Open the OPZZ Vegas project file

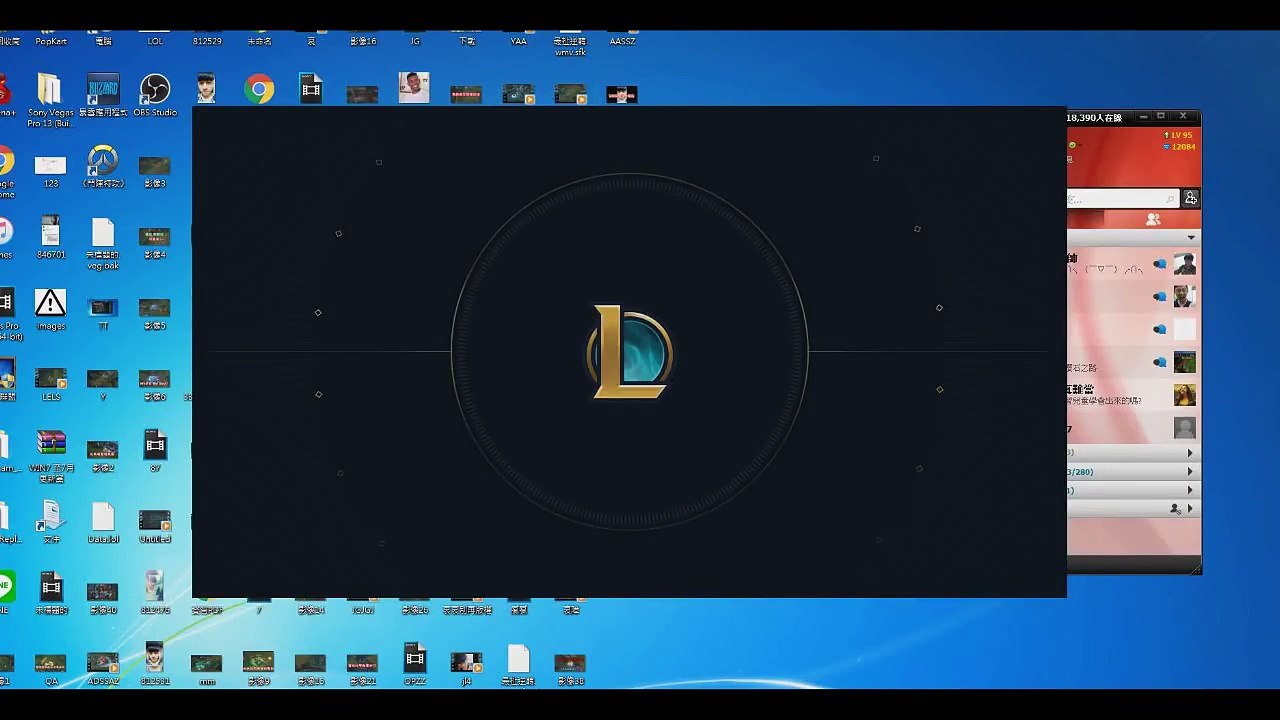click(414, 664)
